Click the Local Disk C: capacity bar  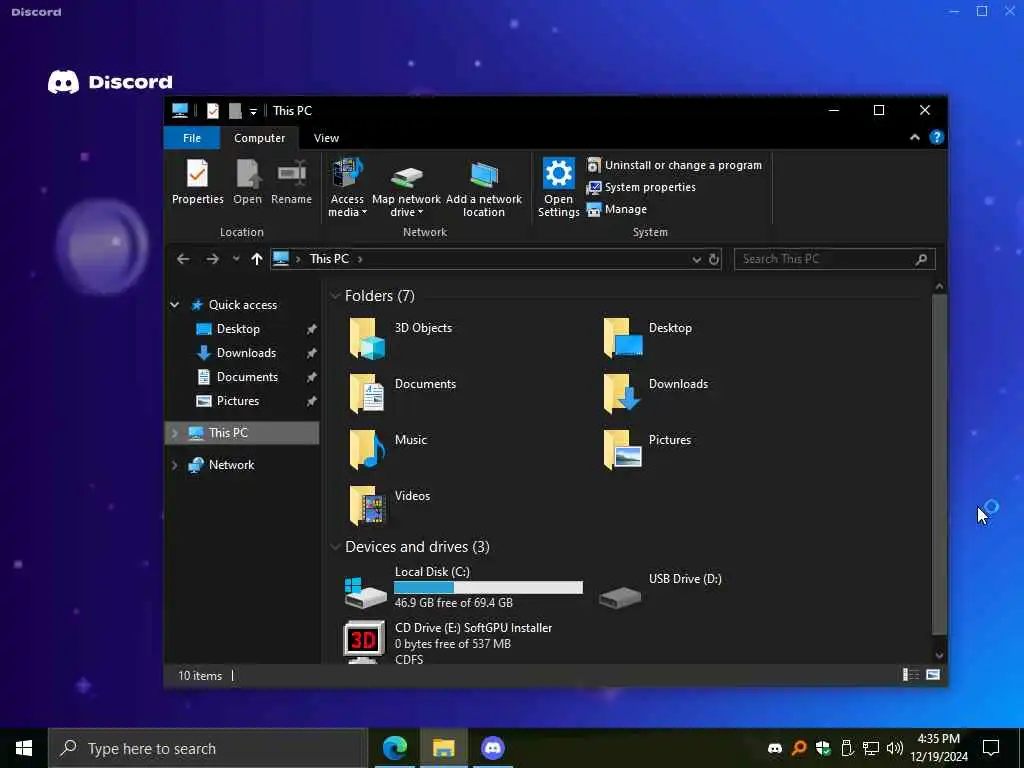point(488,588)
